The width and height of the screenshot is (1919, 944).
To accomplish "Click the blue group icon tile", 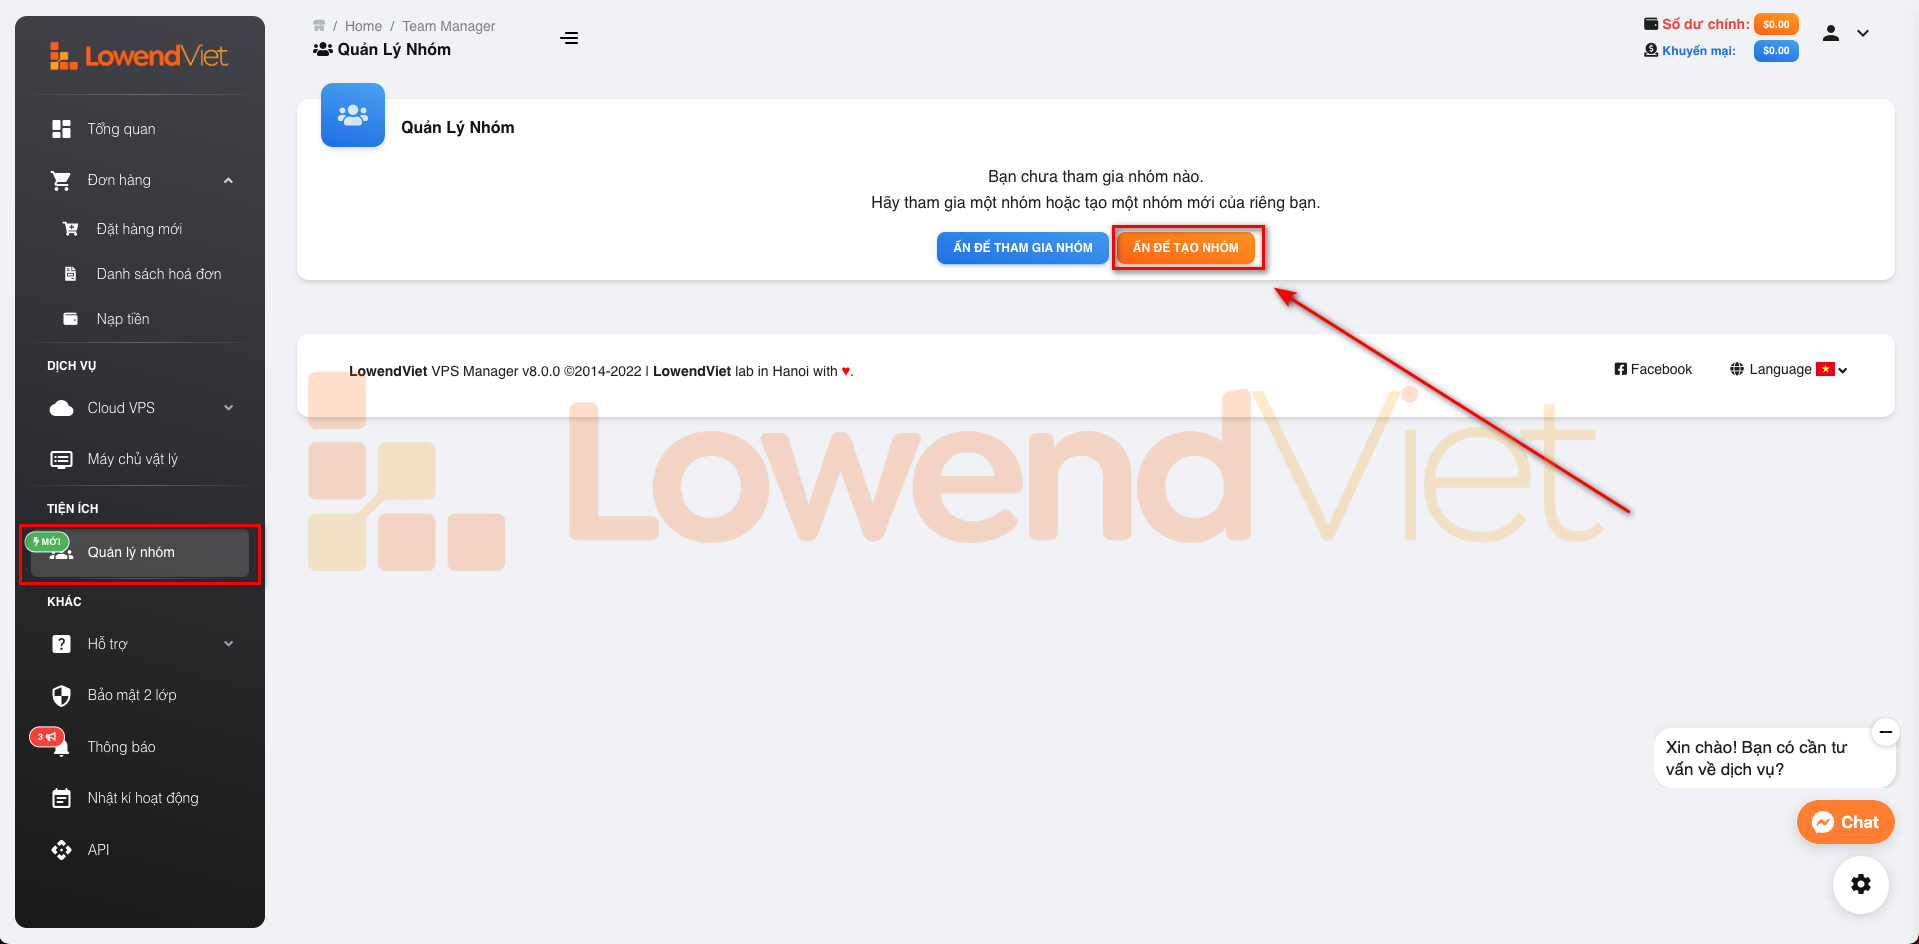I will point(353,115).
